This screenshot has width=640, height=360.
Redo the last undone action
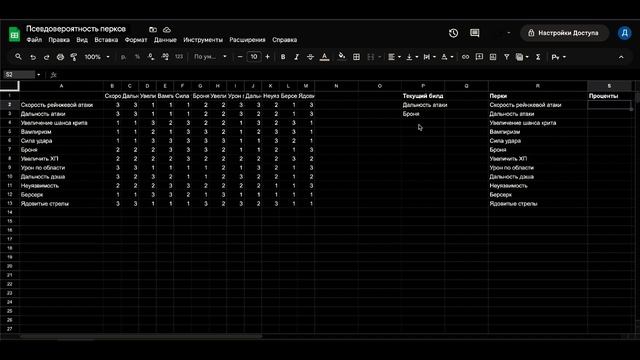tap(47, 57)
